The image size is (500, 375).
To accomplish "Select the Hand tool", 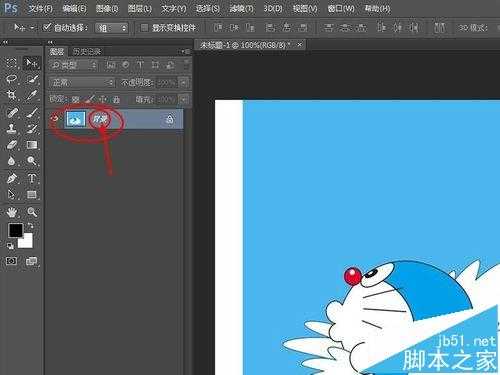I will (x=11, y=212).
